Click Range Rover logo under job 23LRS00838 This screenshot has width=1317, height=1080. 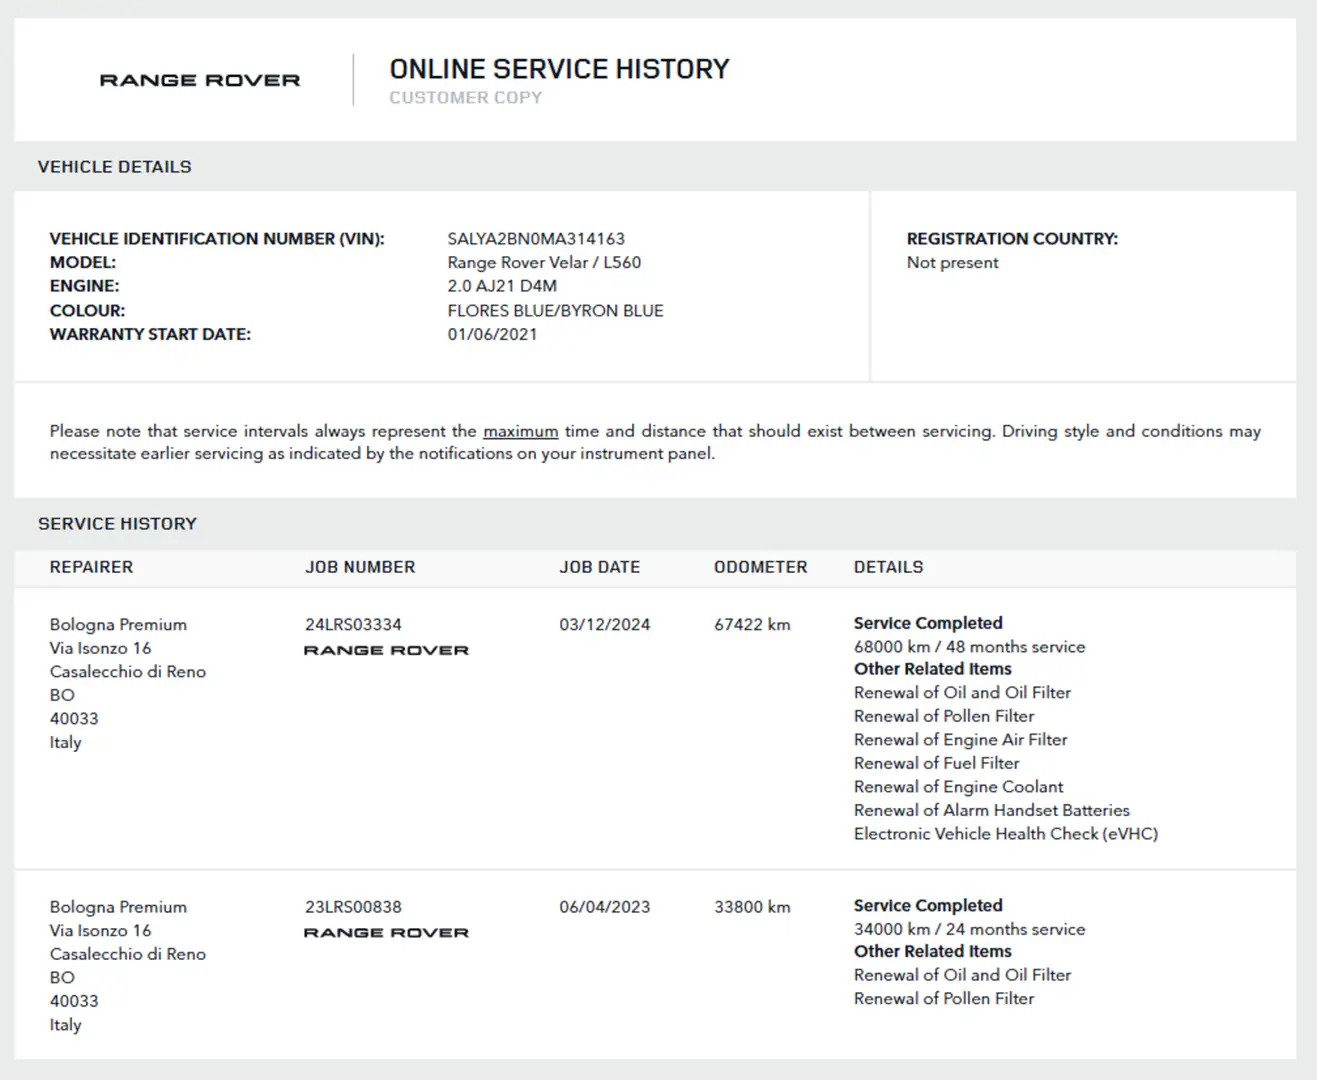pos(386,932)
